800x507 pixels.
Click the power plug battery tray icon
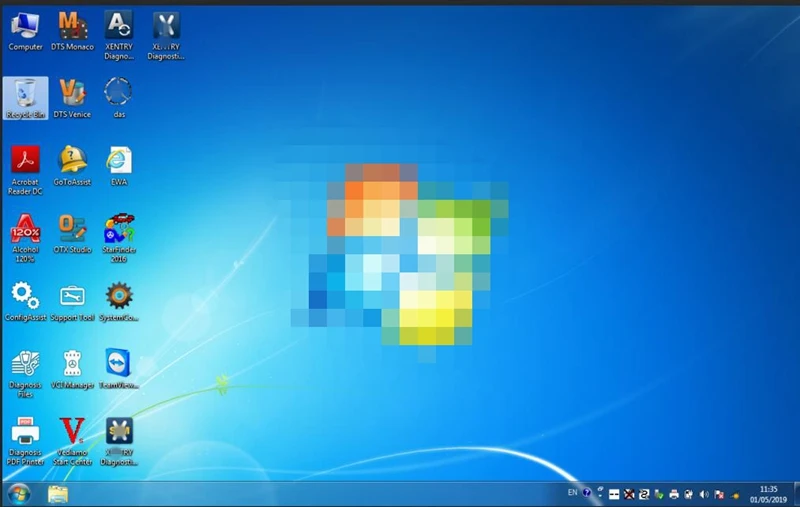(689, 494)
